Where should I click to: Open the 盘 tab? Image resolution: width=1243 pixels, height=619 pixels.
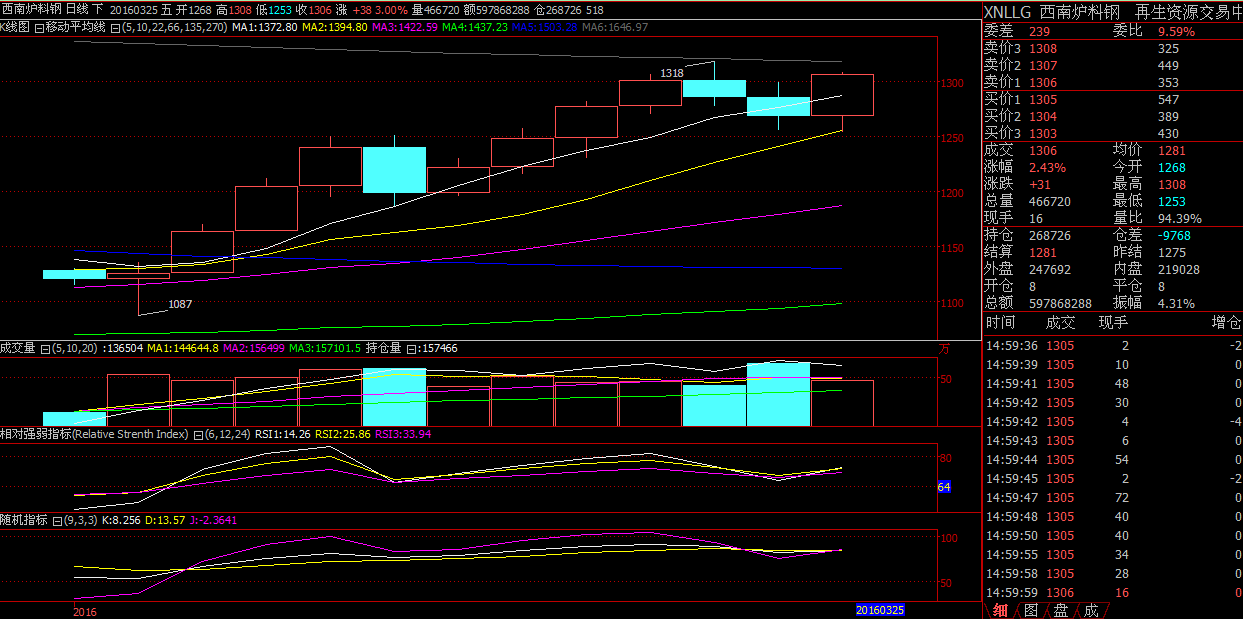pyautogui.click(x=1061, y=610)
